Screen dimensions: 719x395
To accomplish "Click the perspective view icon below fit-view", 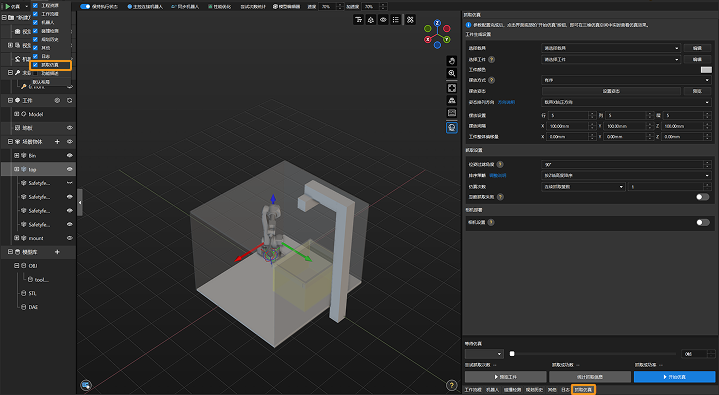I will (452, 100).
